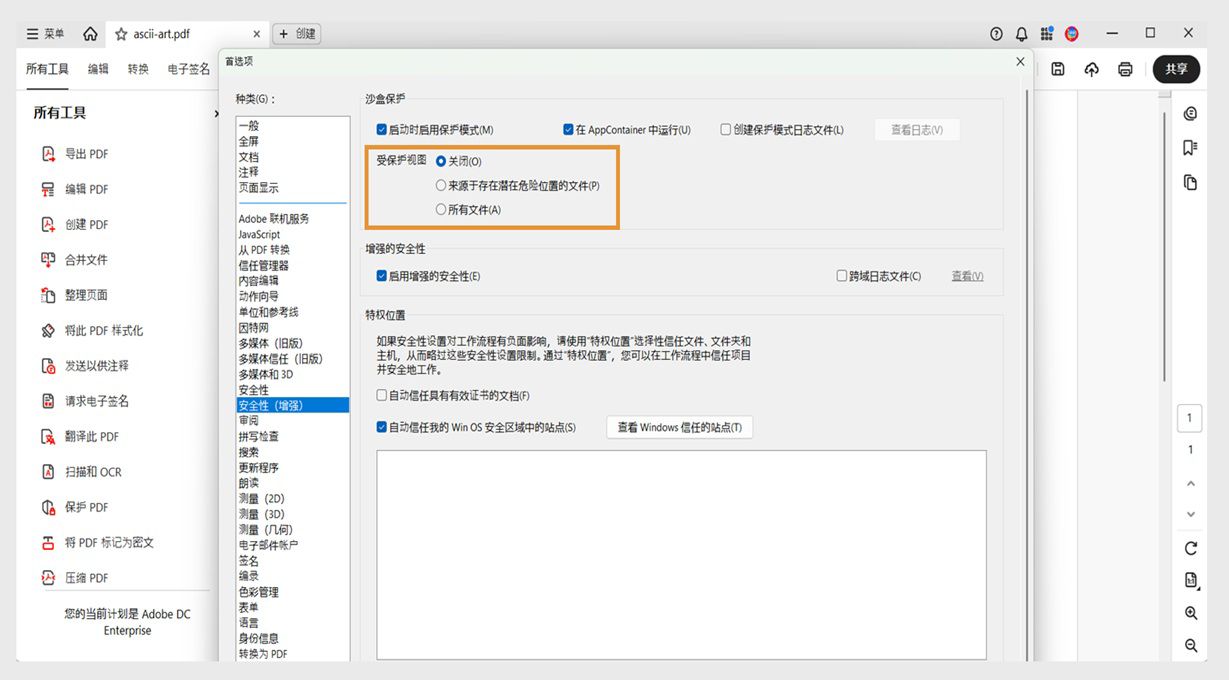Click the 查看 Windows 信任的站点 button
Viewport: 1229px width, 680px height.
[x=679, y=426]
